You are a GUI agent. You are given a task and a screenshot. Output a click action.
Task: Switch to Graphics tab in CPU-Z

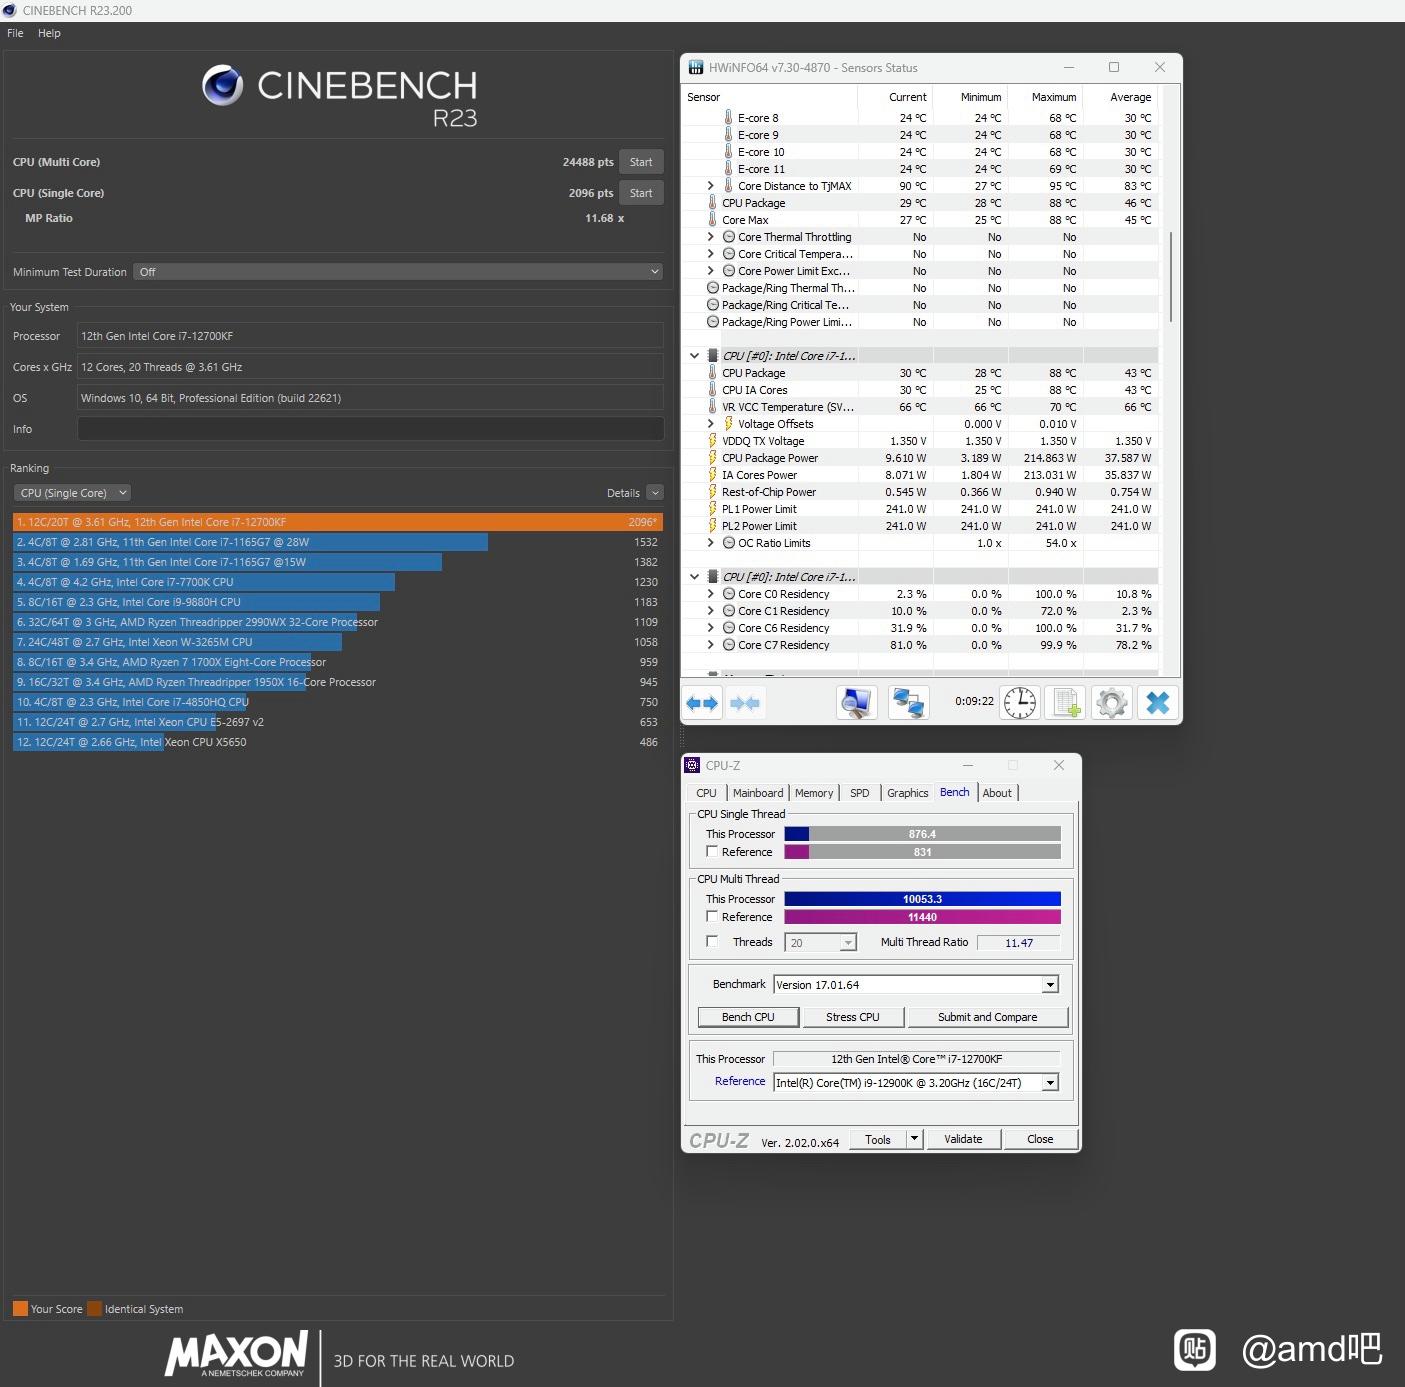tap(907, 793)
